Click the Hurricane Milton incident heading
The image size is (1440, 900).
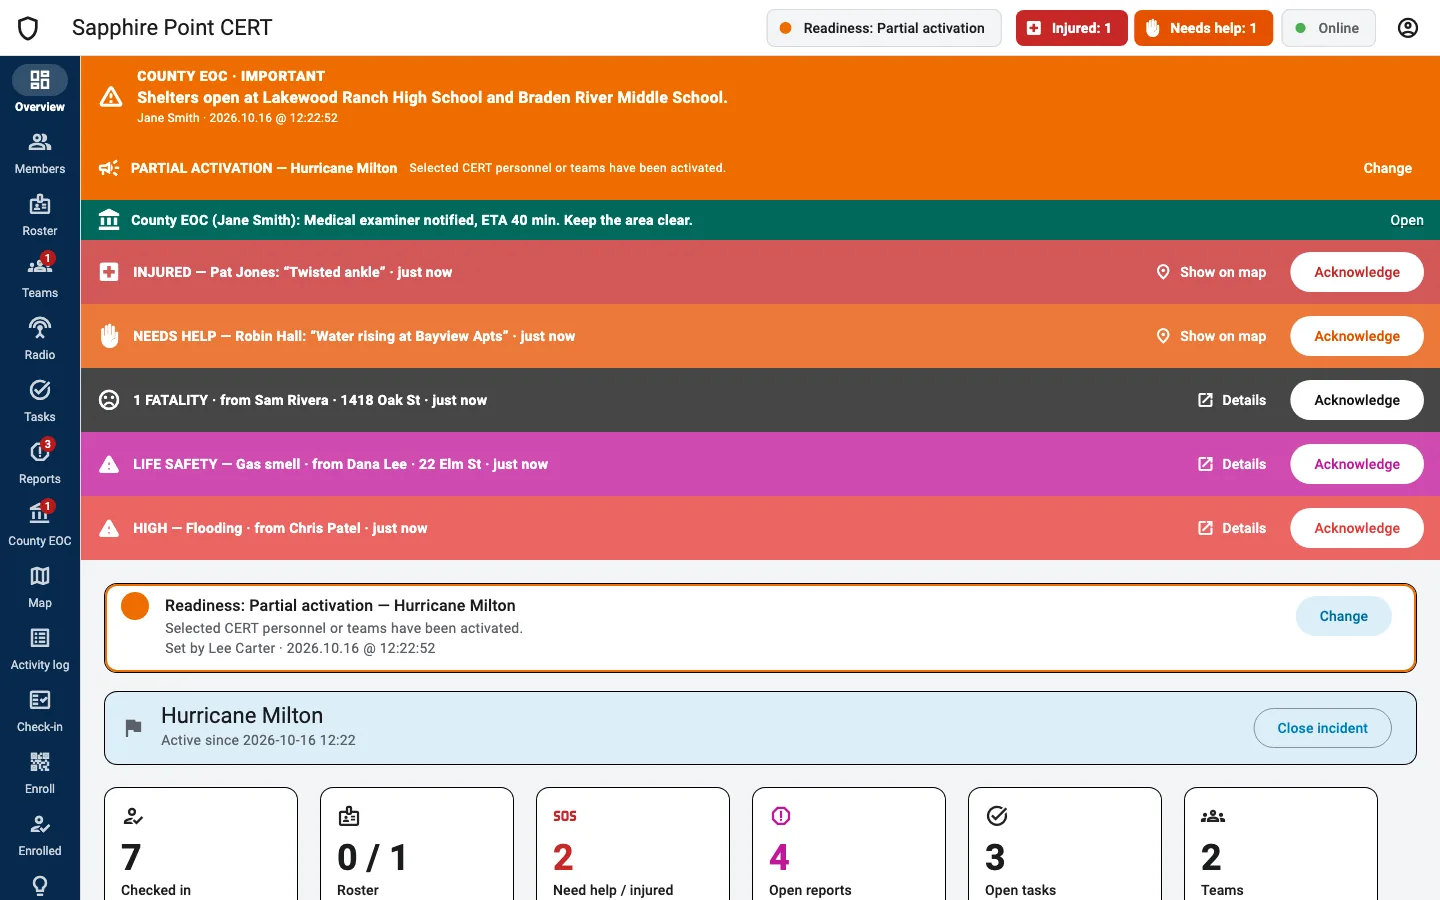pyautogui.click(x=242, y=716)
